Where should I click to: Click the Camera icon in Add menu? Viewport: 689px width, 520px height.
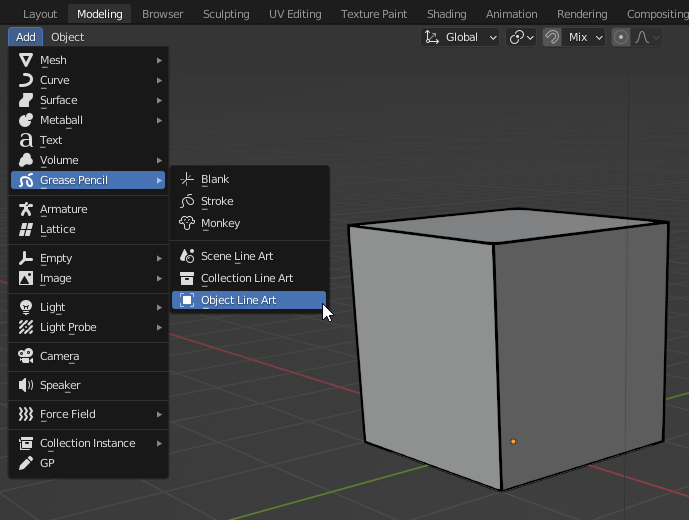[x=26, y=356]
